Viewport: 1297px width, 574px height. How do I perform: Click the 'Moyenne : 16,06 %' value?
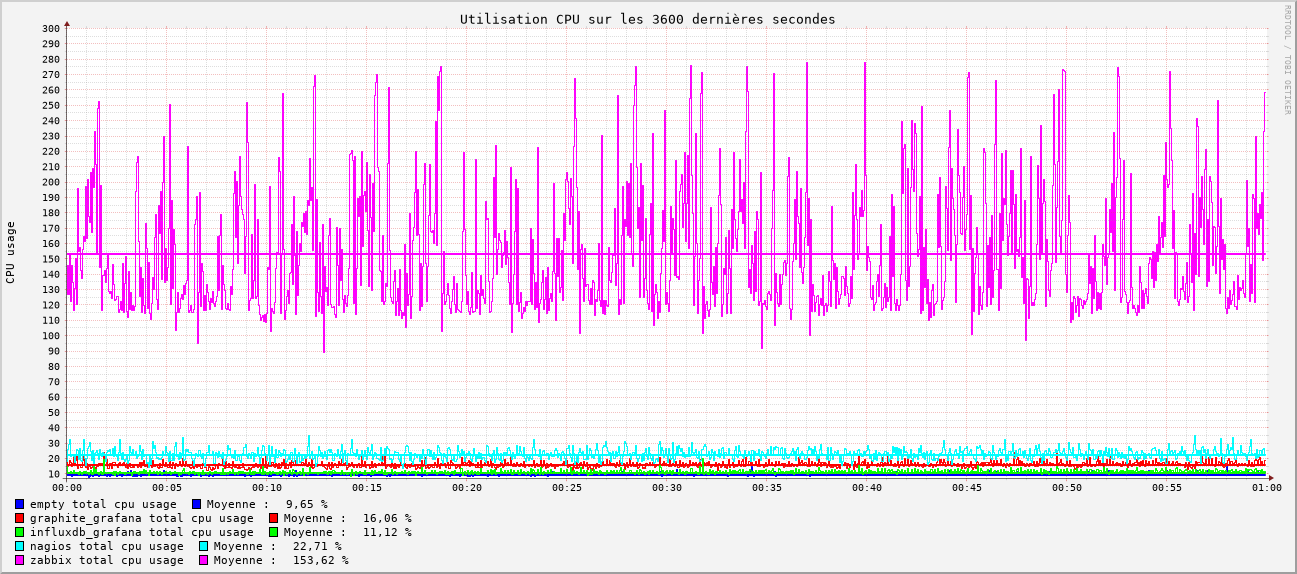[x=348, y=518]
